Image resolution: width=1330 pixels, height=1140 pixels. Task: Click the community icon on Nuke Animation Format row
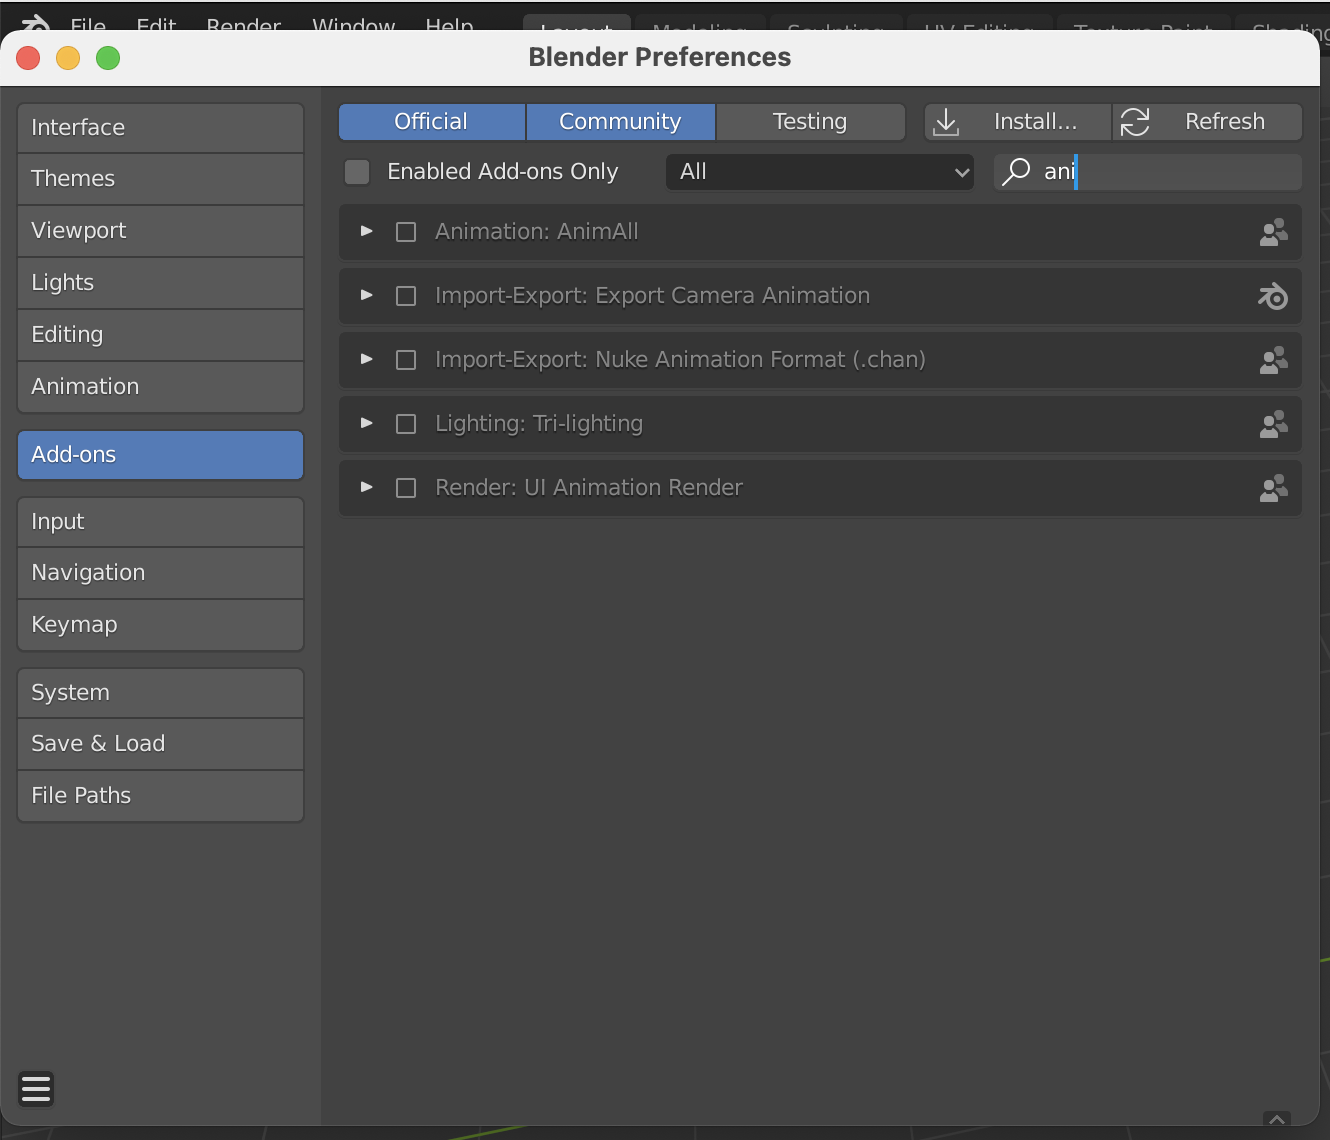point(1273,361)
